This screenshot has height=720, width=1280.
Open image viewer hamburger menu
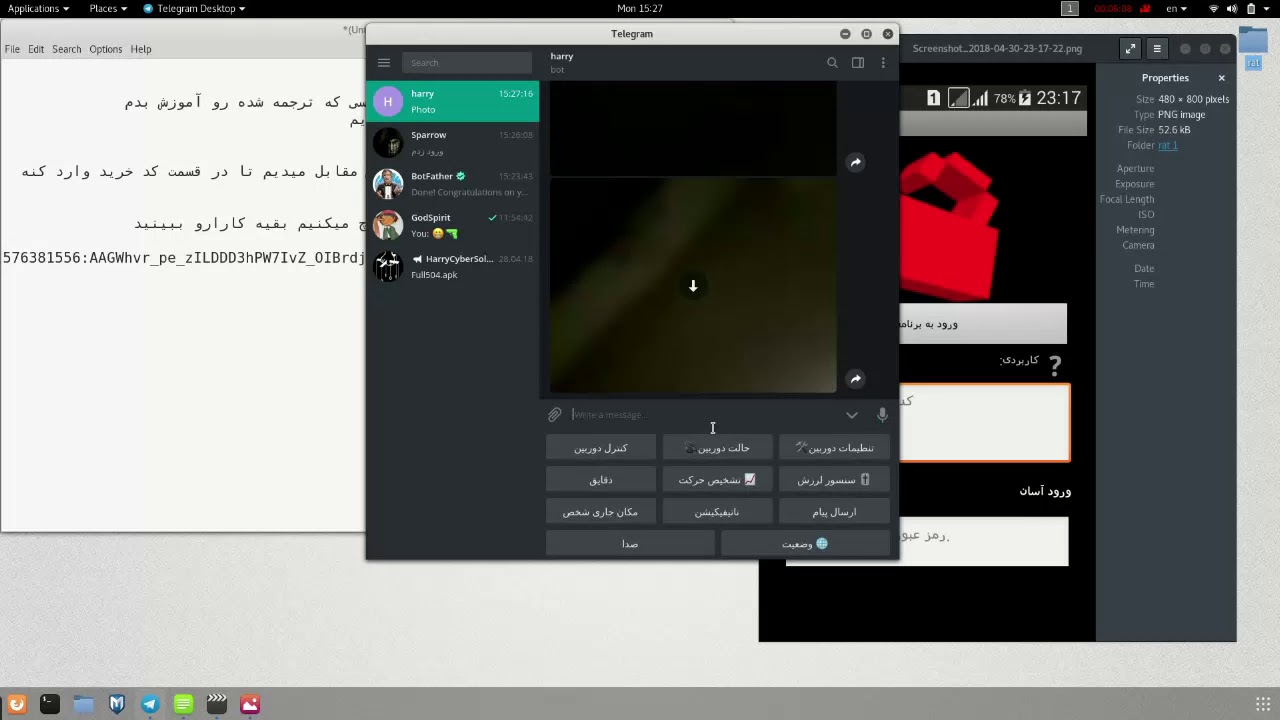coord(1157,48)
